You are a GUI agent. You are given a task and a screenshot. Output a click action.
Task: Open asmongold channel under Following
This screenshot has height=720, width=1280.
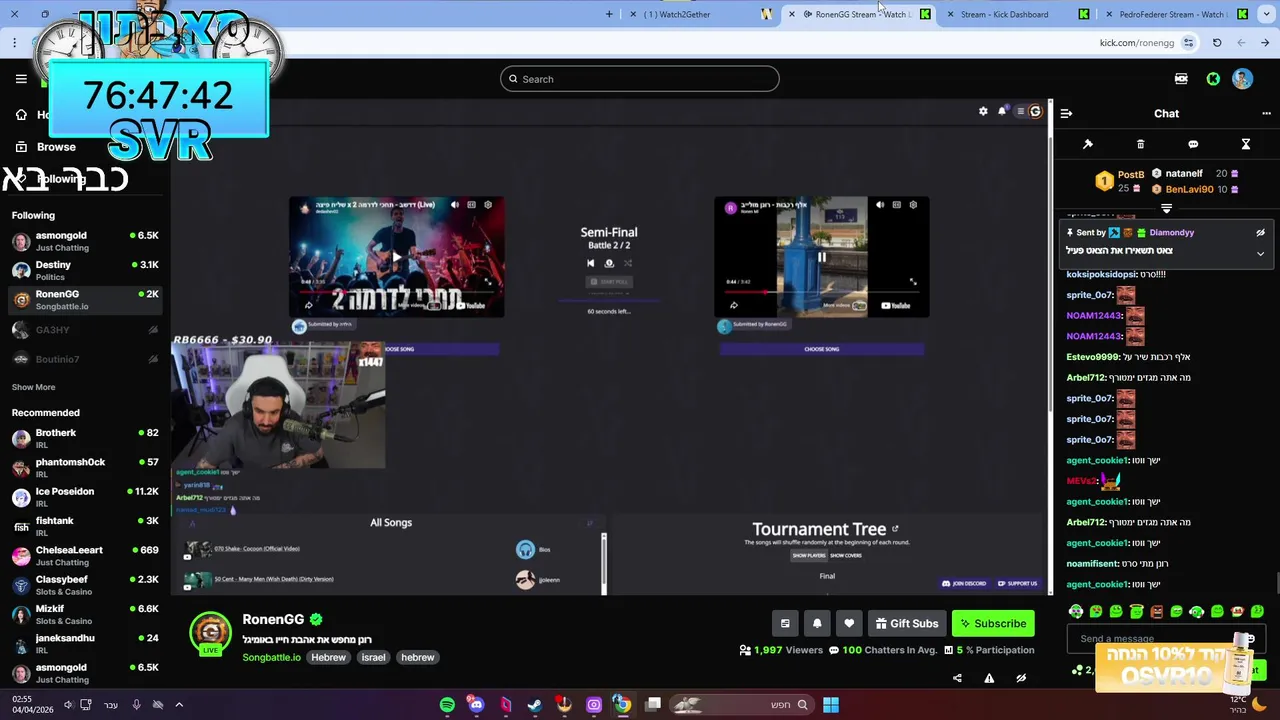(x=85, y=241)
